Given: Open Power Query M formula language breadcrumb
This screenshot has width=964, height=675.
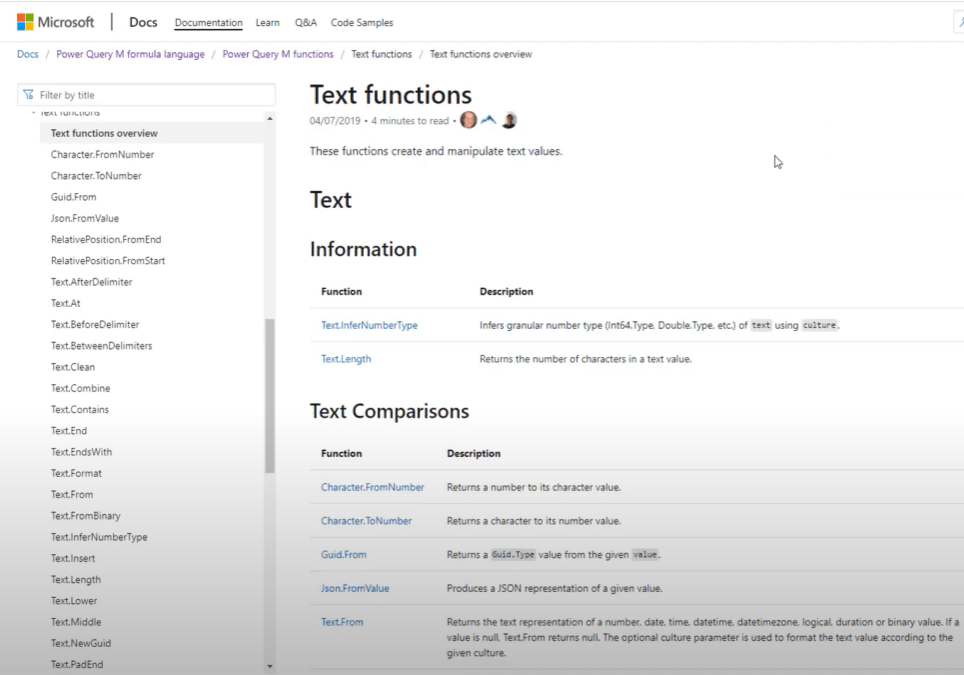Looking at the screenshot, I should tap(130, 54).
